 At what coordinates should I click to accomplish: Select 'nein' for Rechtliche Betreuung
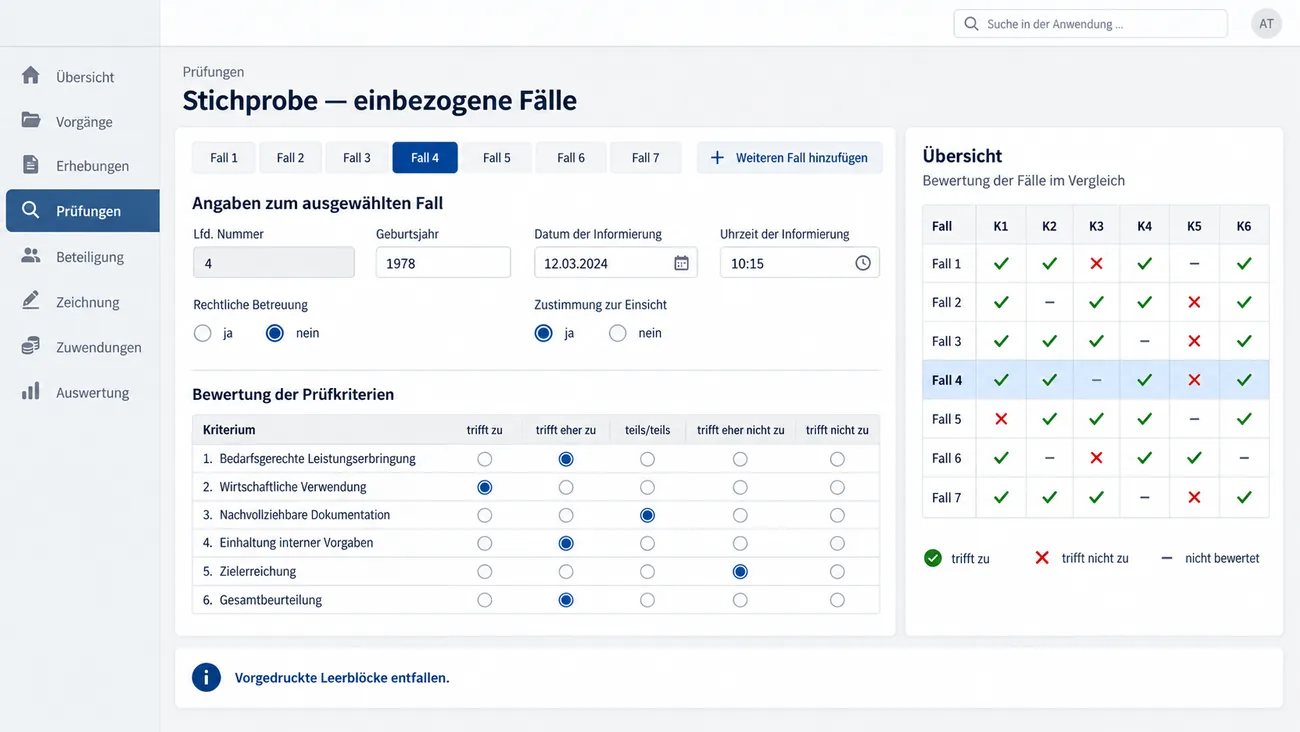pos(275,333)
